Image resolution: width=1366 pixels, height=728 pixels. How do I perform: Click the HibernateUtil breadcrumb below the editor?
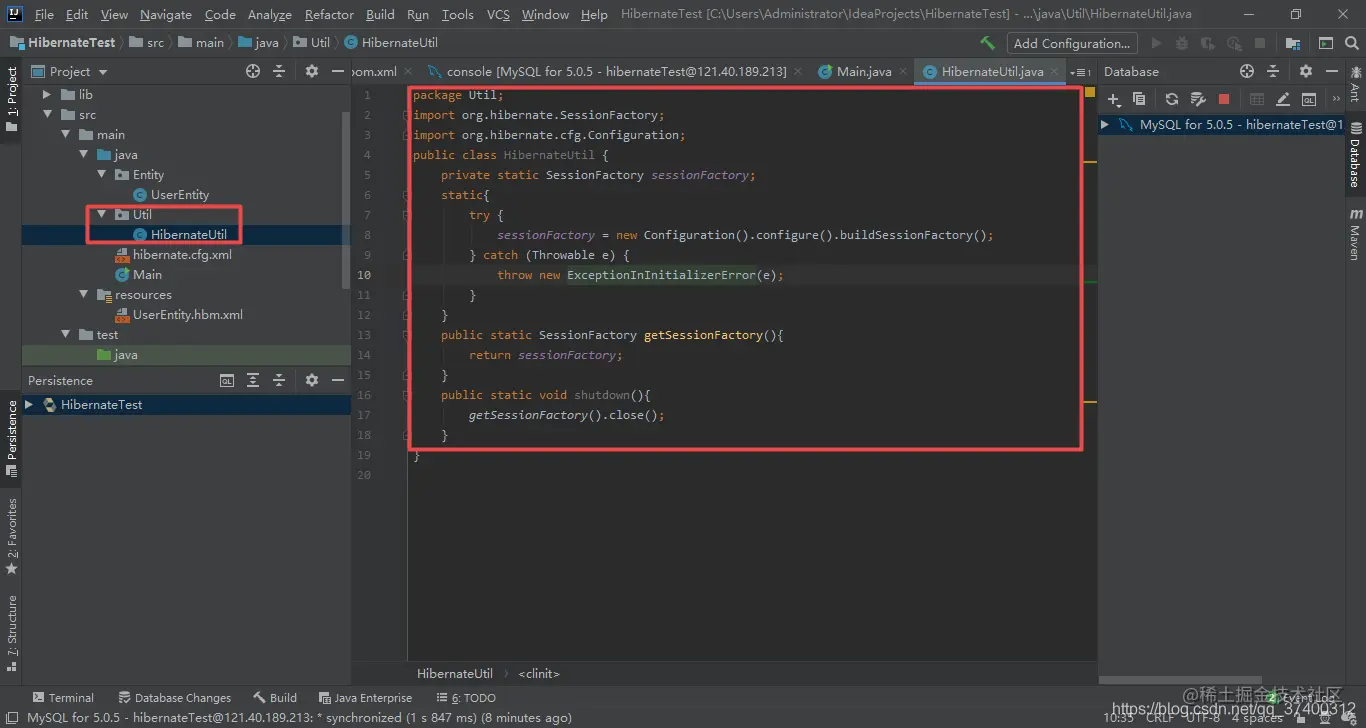pos(455,674)
